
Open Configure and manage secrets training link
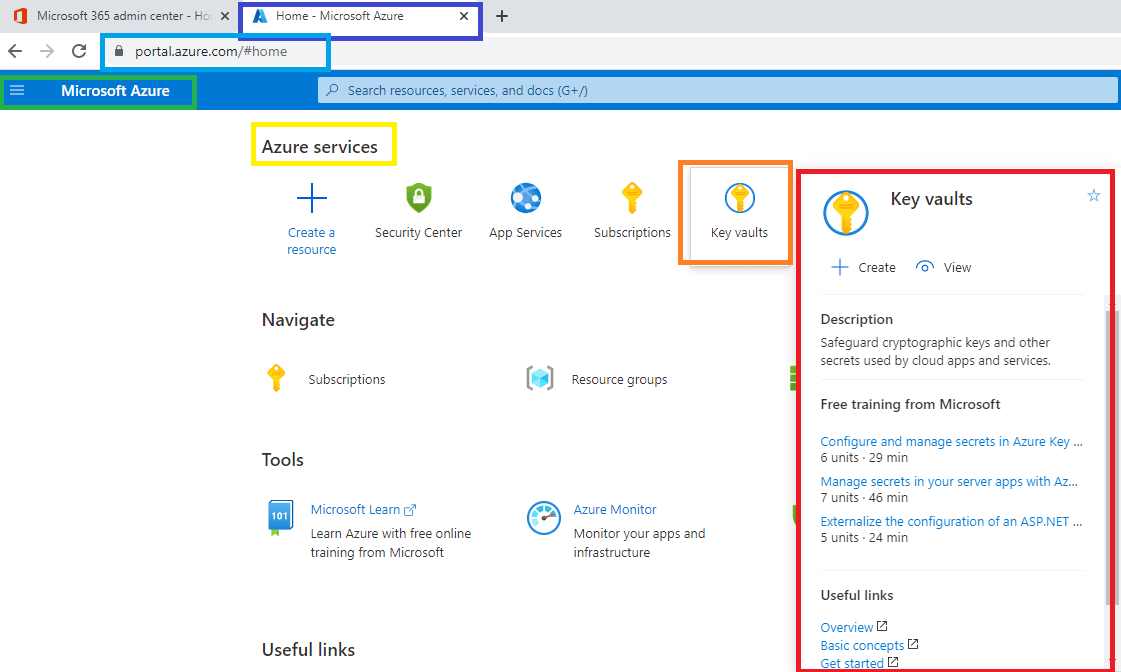pos(952,442)
